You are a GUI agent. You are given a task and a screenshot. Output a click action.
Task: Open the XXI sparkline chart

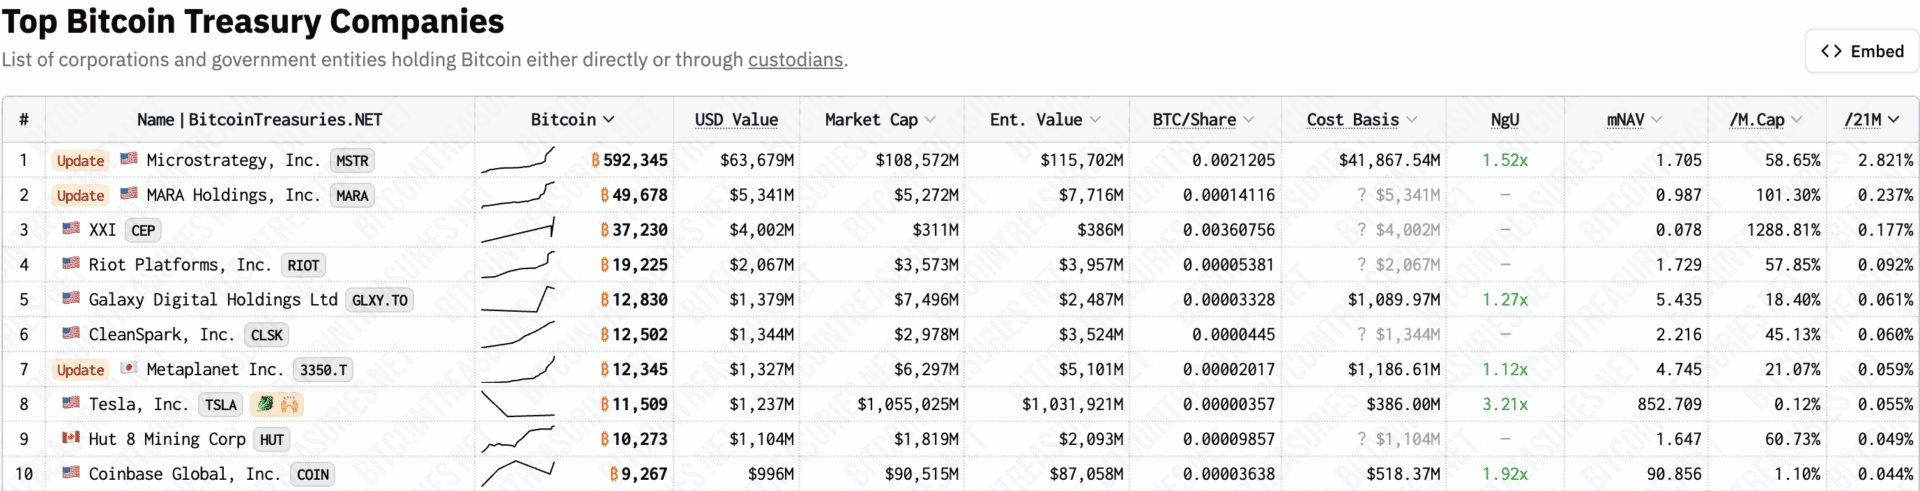click(x=517, y=230)
